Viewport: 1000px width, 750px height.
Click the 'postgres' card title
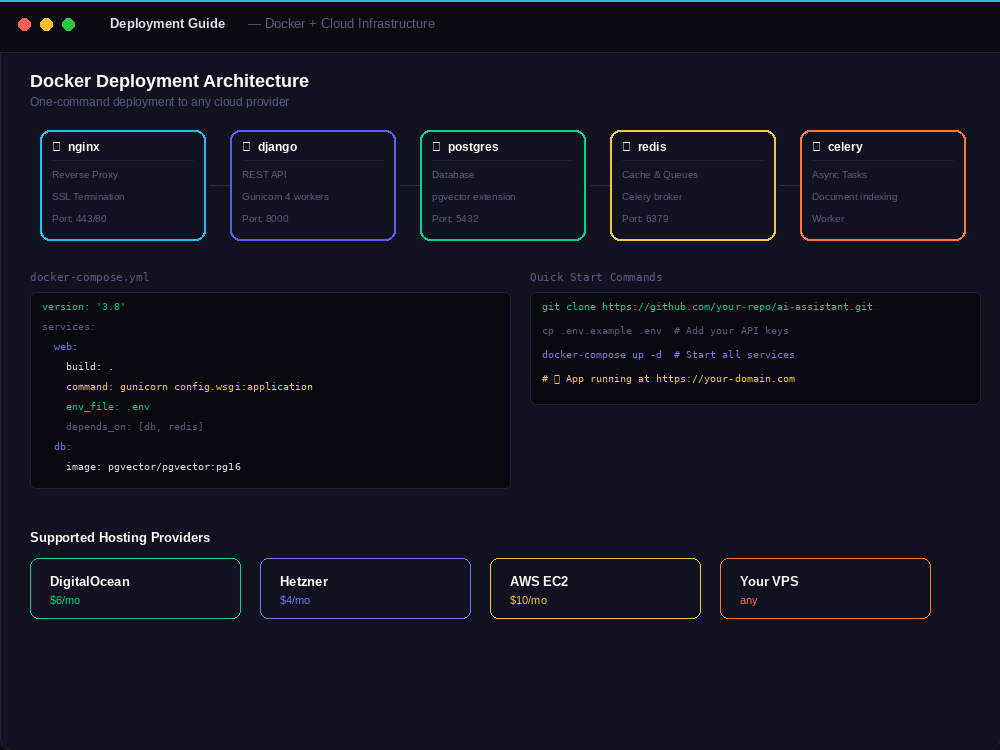click(x=473, y=147)
